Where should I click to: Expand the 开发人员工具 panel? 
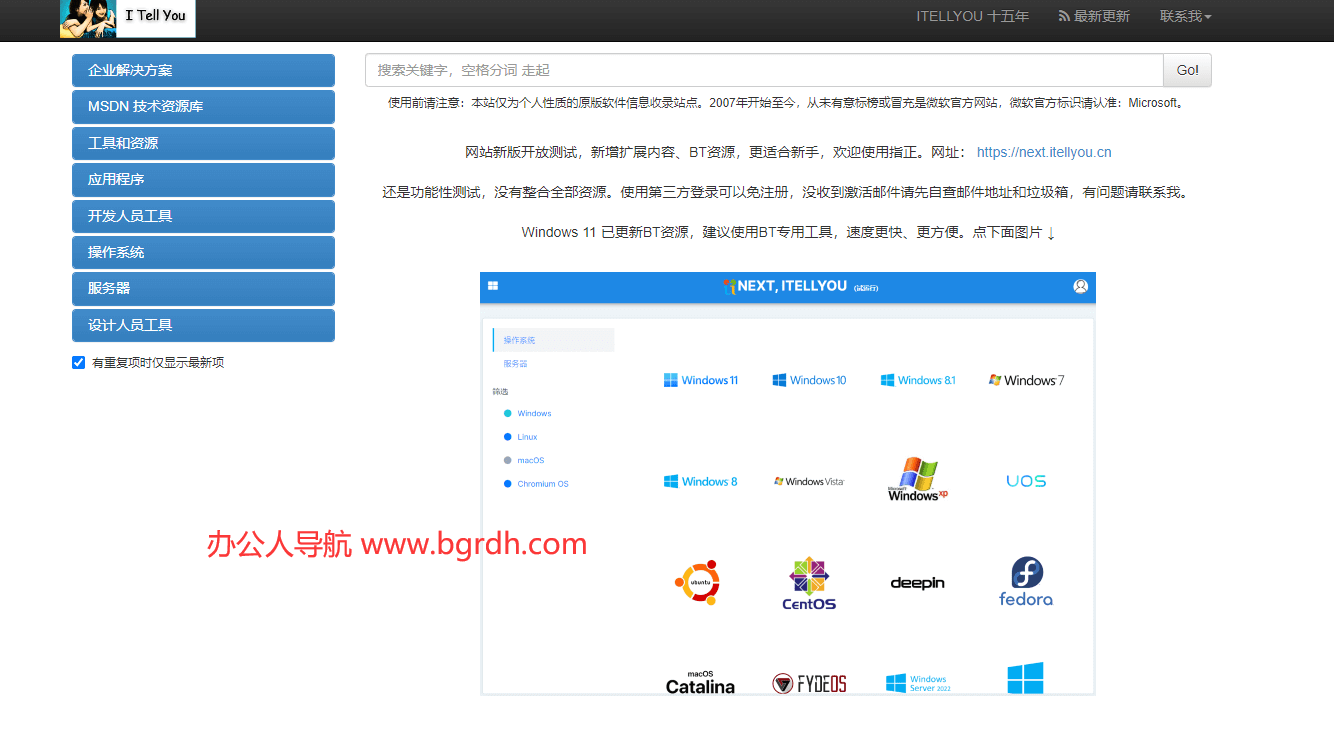tap(203, 216)
